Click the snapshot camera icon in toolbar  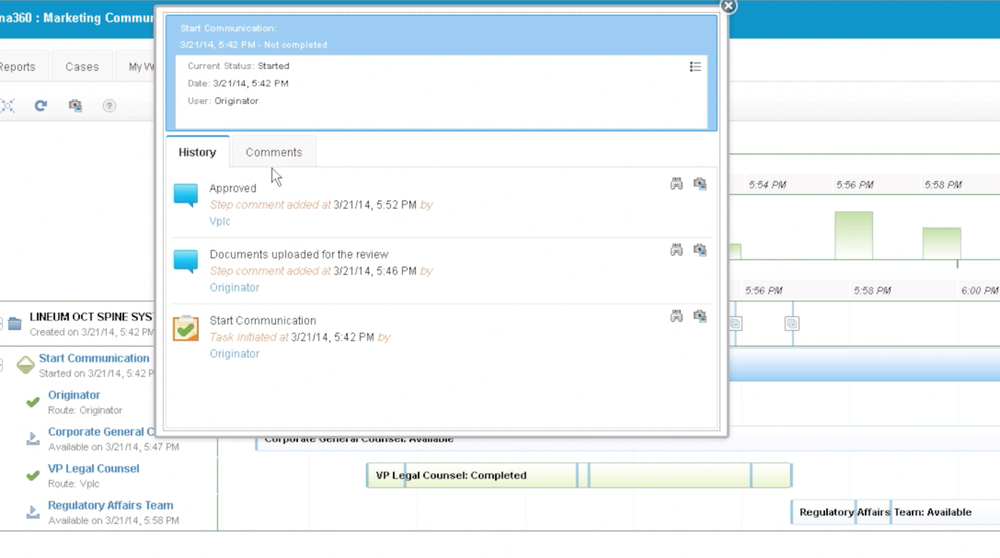tap(75, 105)
